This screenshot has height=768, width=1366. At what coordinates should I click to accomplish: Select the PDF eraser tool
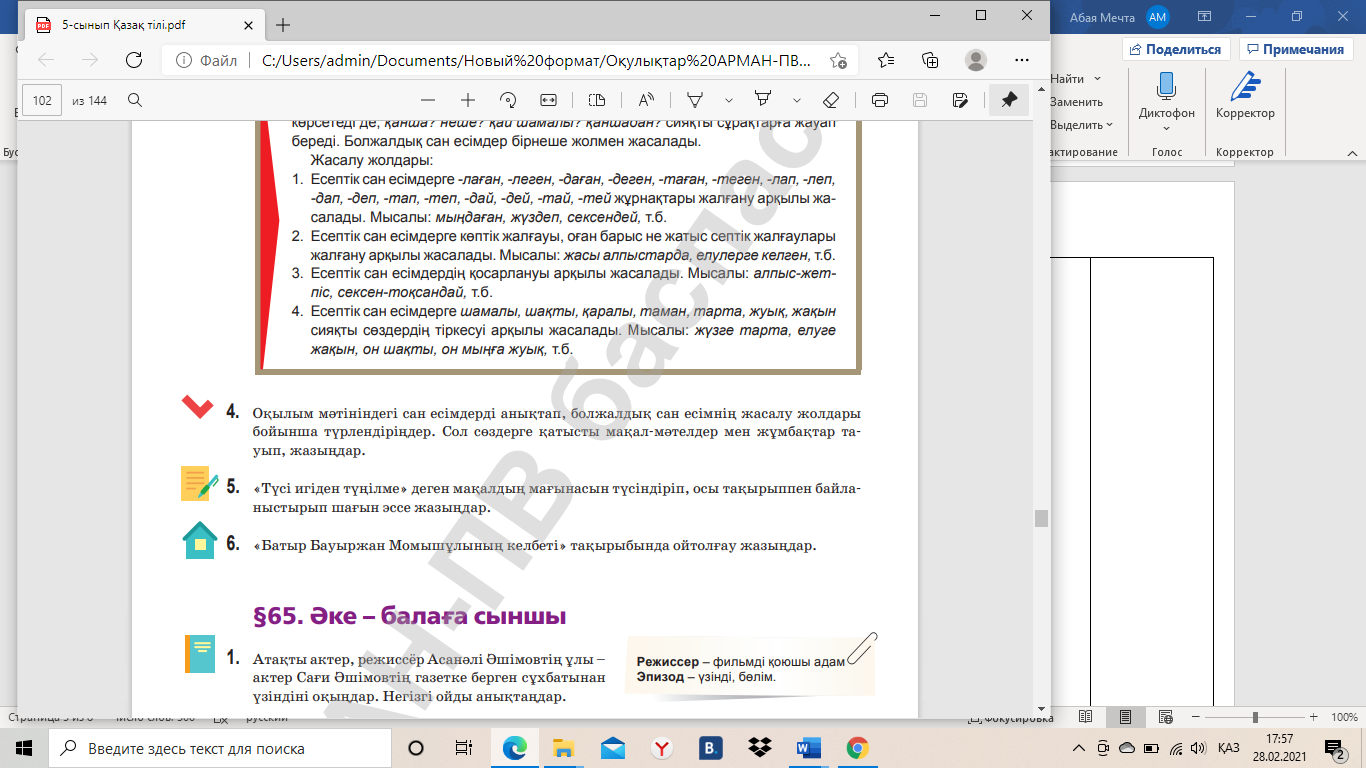[x=830, y=100]
